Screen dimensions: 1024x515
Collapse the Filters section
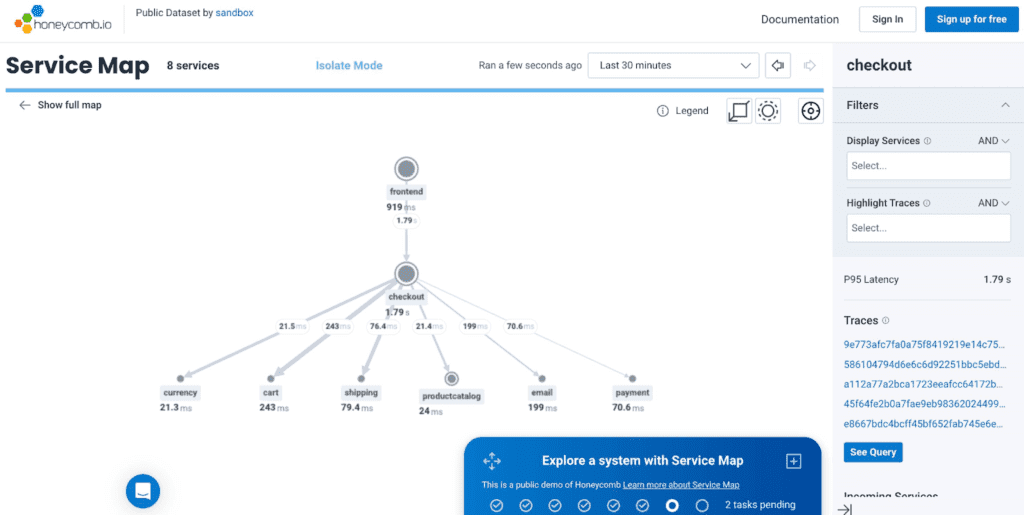point(1004,105)
